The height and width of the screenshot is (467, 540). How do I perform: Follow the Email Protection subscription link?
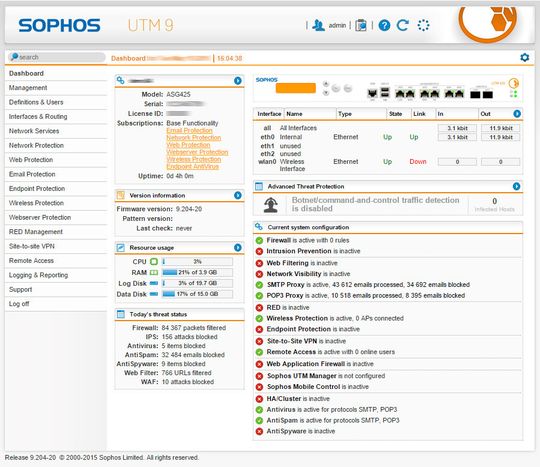click(189, 131)
